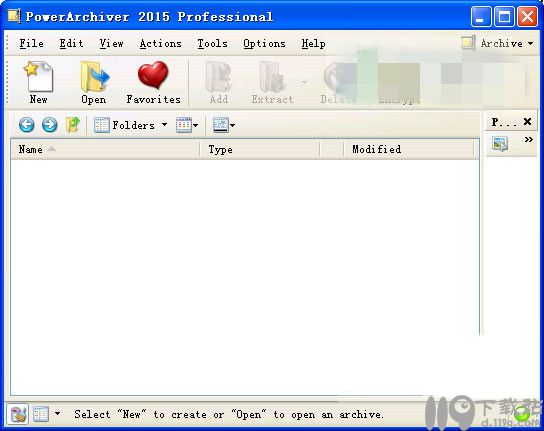Click the archive mode status bar icon

[x=17, y=414]
